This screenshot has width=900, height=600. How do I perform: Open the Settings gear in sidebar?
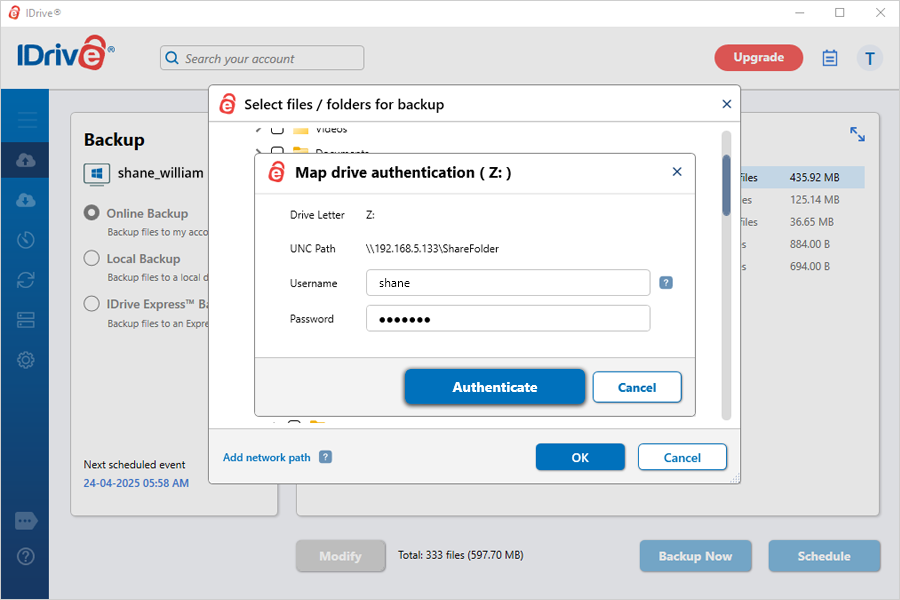[x=27, y=360]
